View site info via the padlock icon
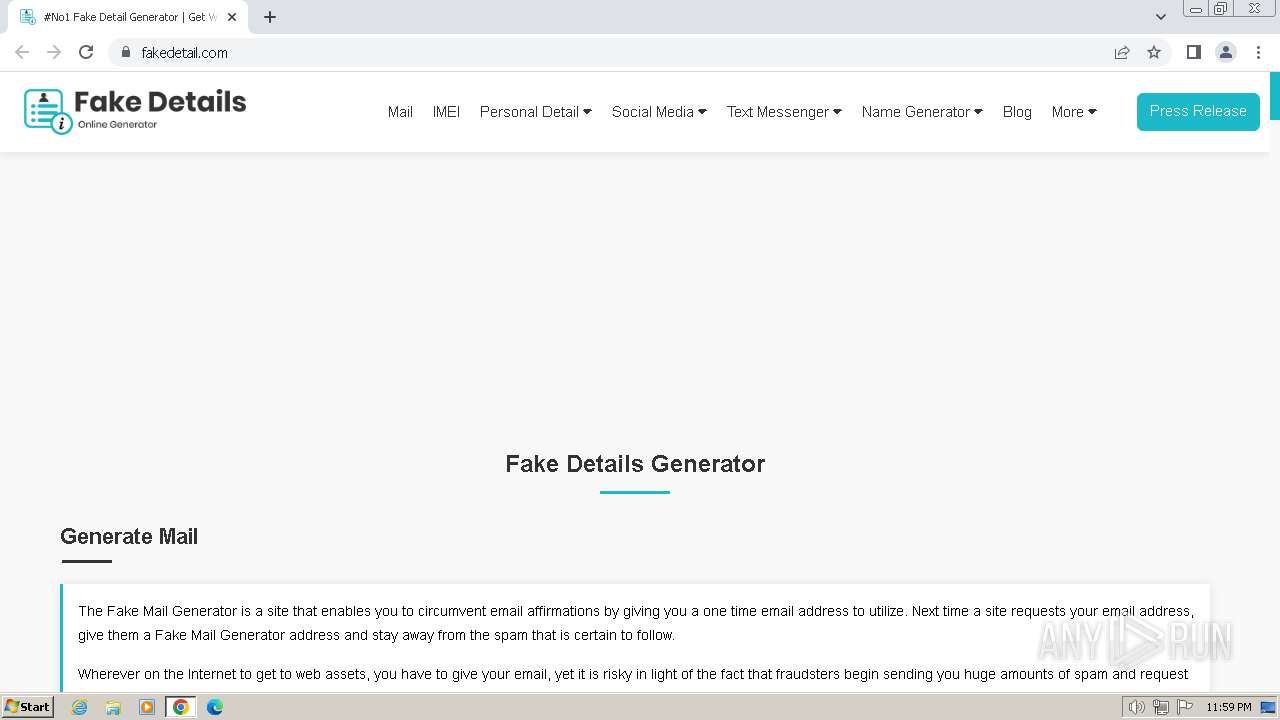Screen dimensions: 1280x720 (126, 52)
